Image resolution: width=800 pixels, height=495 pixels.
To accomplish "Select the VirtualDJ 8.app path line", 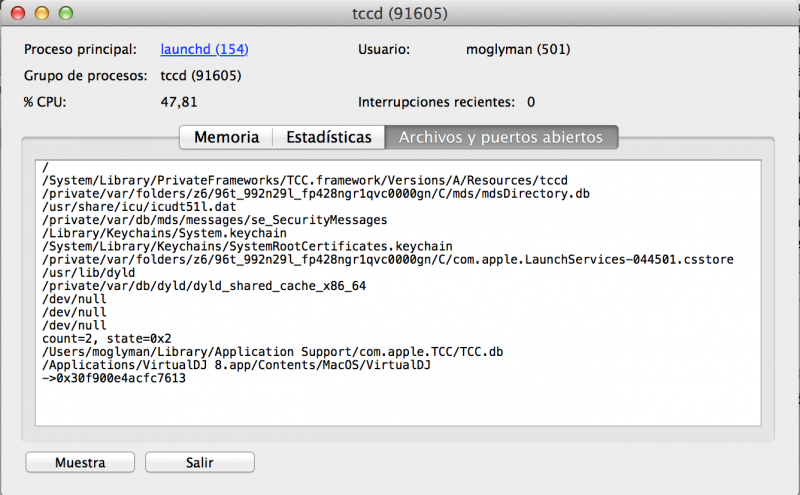I will (x=236, y=365).
